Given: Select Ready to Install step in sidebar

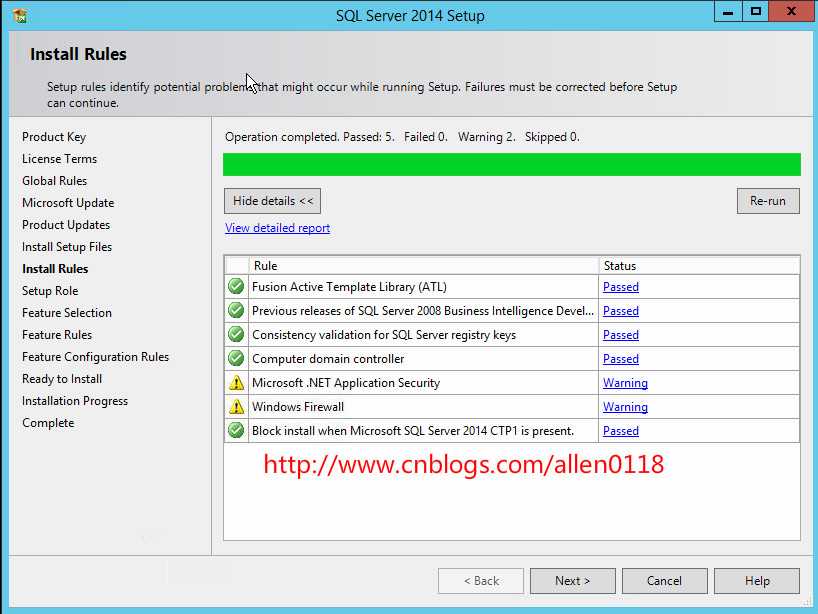Looking at the screenshot, I should click(x=62, y=379).
